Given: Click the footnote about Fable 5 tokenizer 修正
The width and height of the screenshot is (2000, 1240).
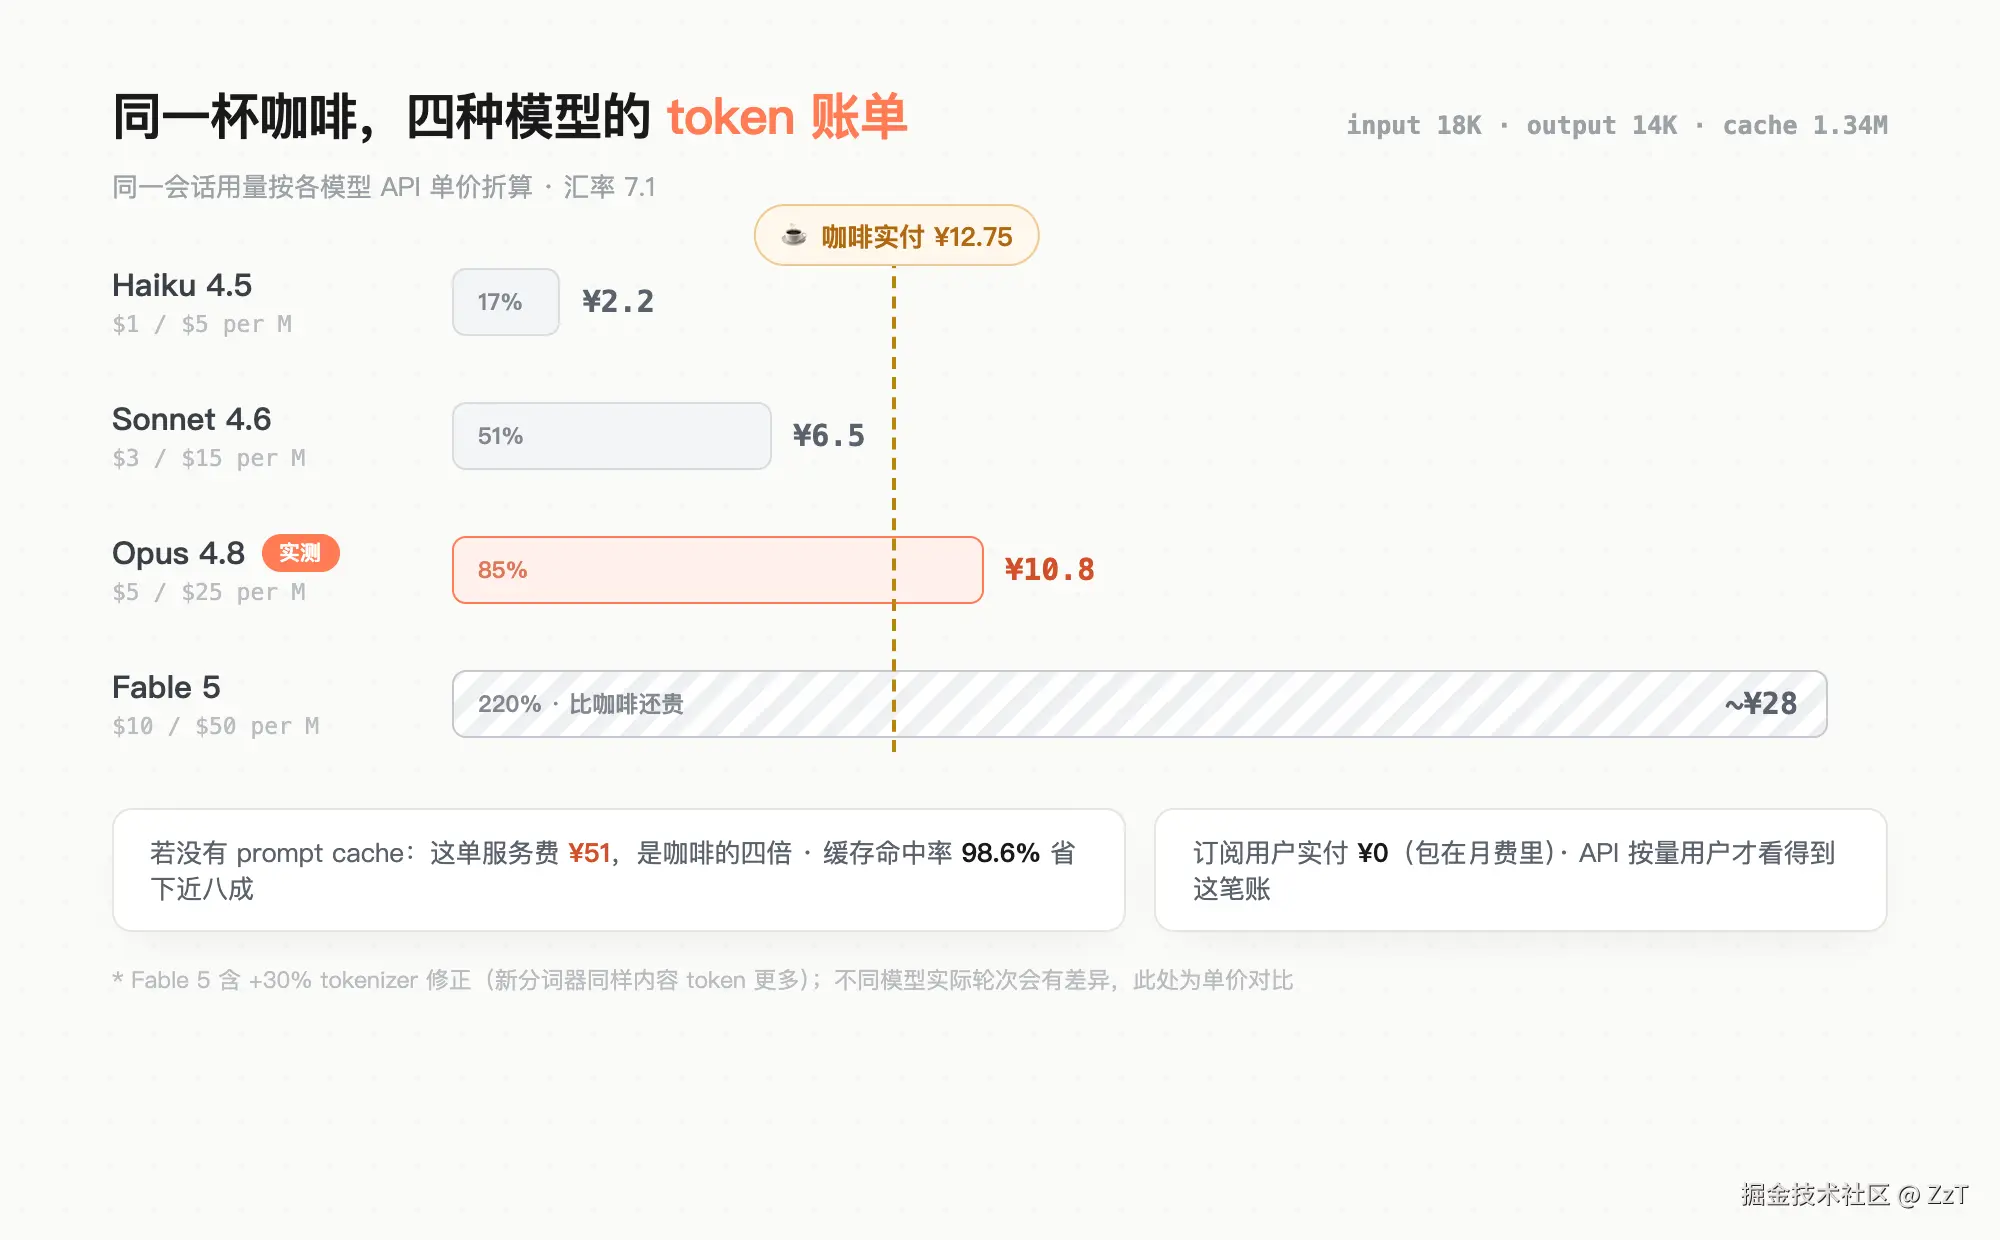Looking at the screenshot, I should tap(703, 980).
